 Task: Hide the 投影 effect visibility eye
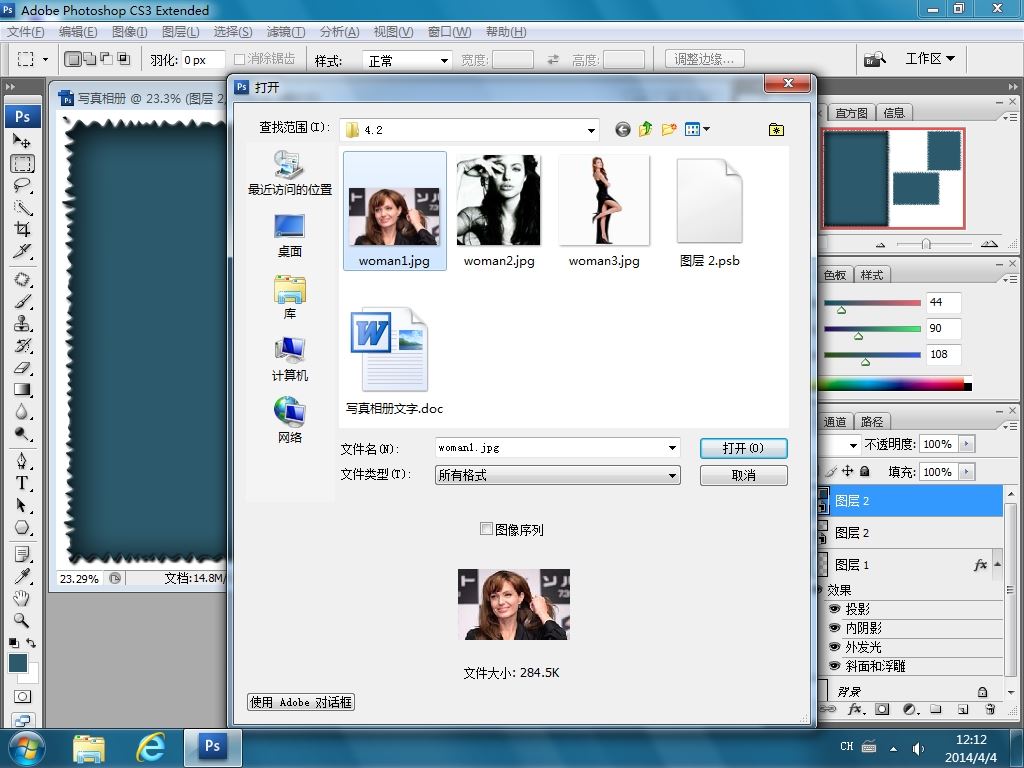[834, 608]
